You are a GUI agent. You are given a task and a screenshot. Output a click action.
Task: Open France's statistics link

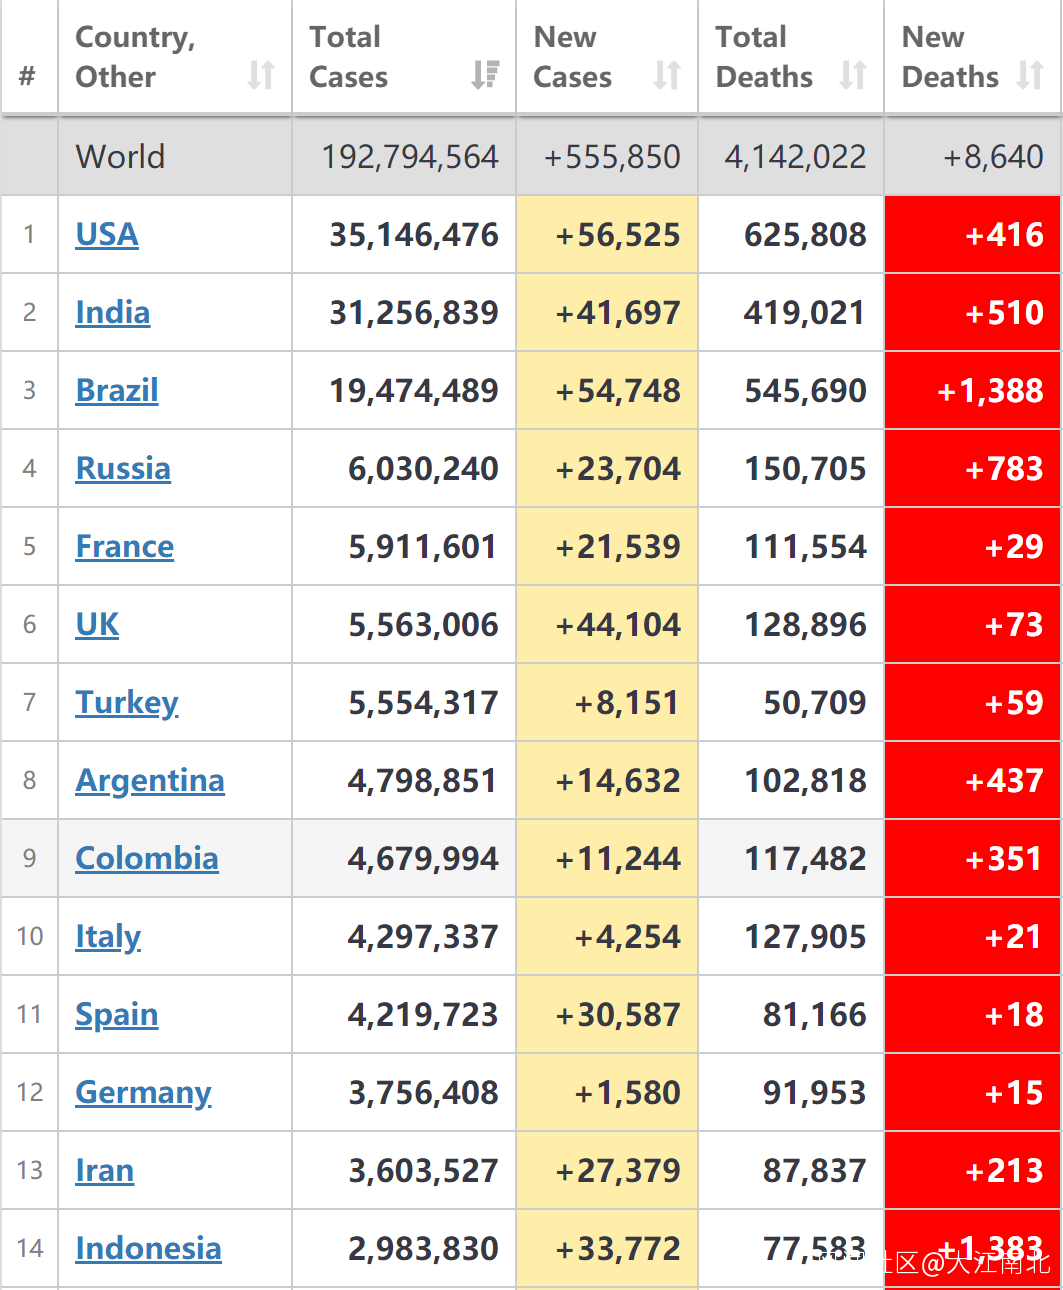click(125, 546)
